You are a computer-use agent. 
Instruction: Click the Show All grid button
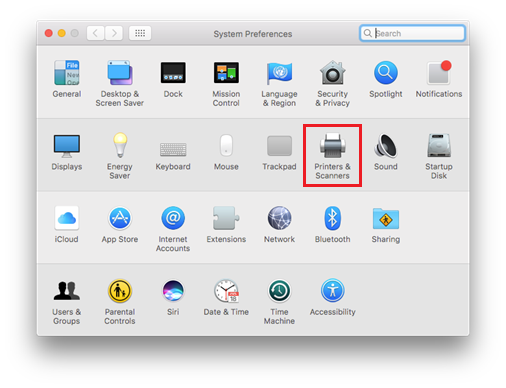[140, 33]
